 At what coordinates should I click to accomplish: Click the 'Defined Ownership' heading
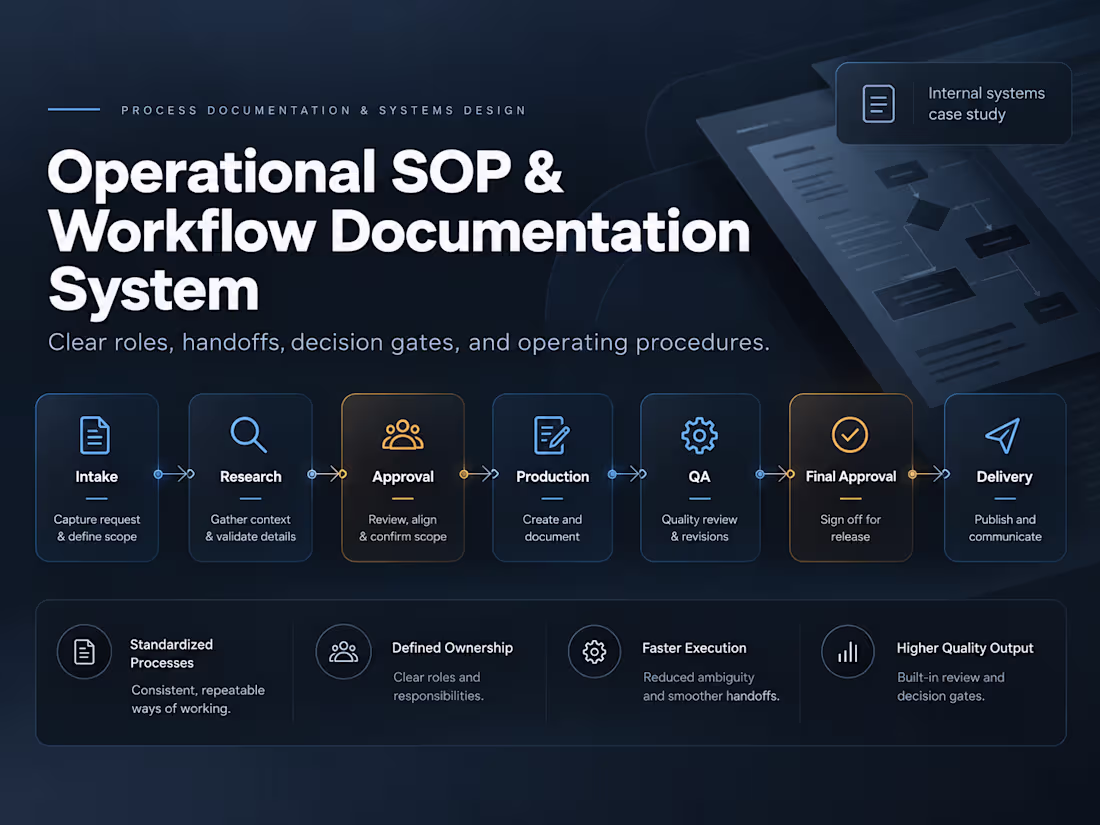[452, 648]
